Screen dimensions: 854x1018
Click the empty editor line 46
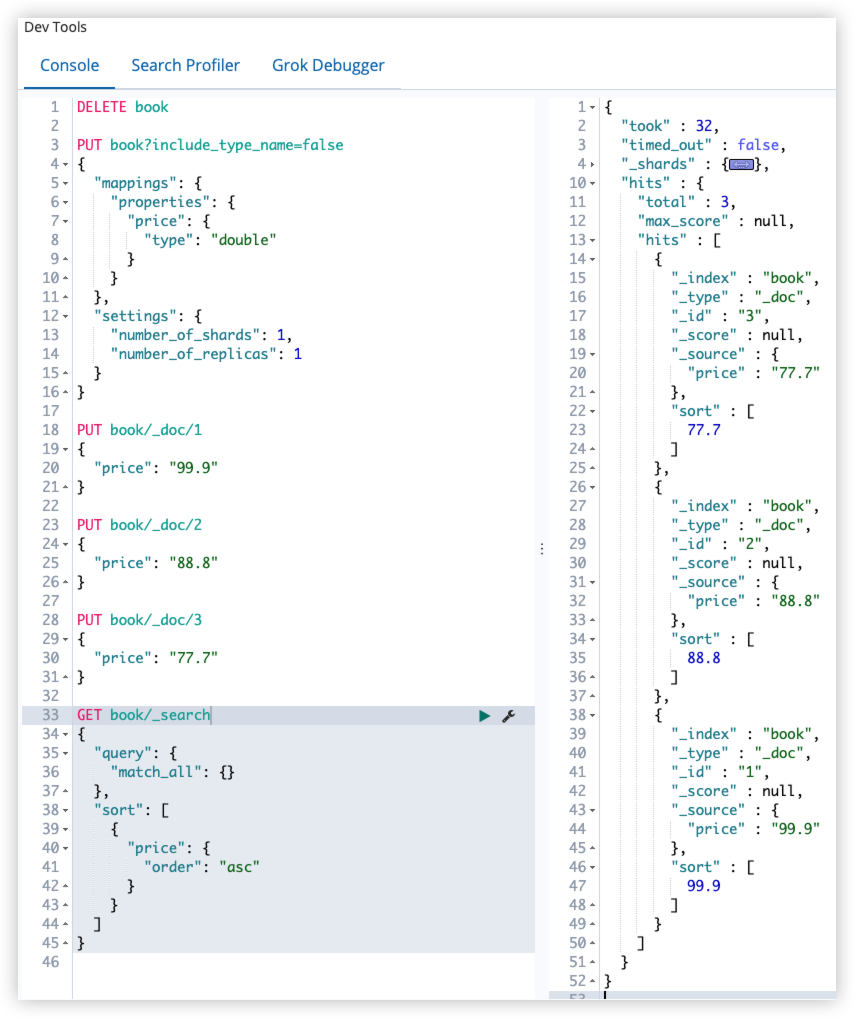point(304,962)
